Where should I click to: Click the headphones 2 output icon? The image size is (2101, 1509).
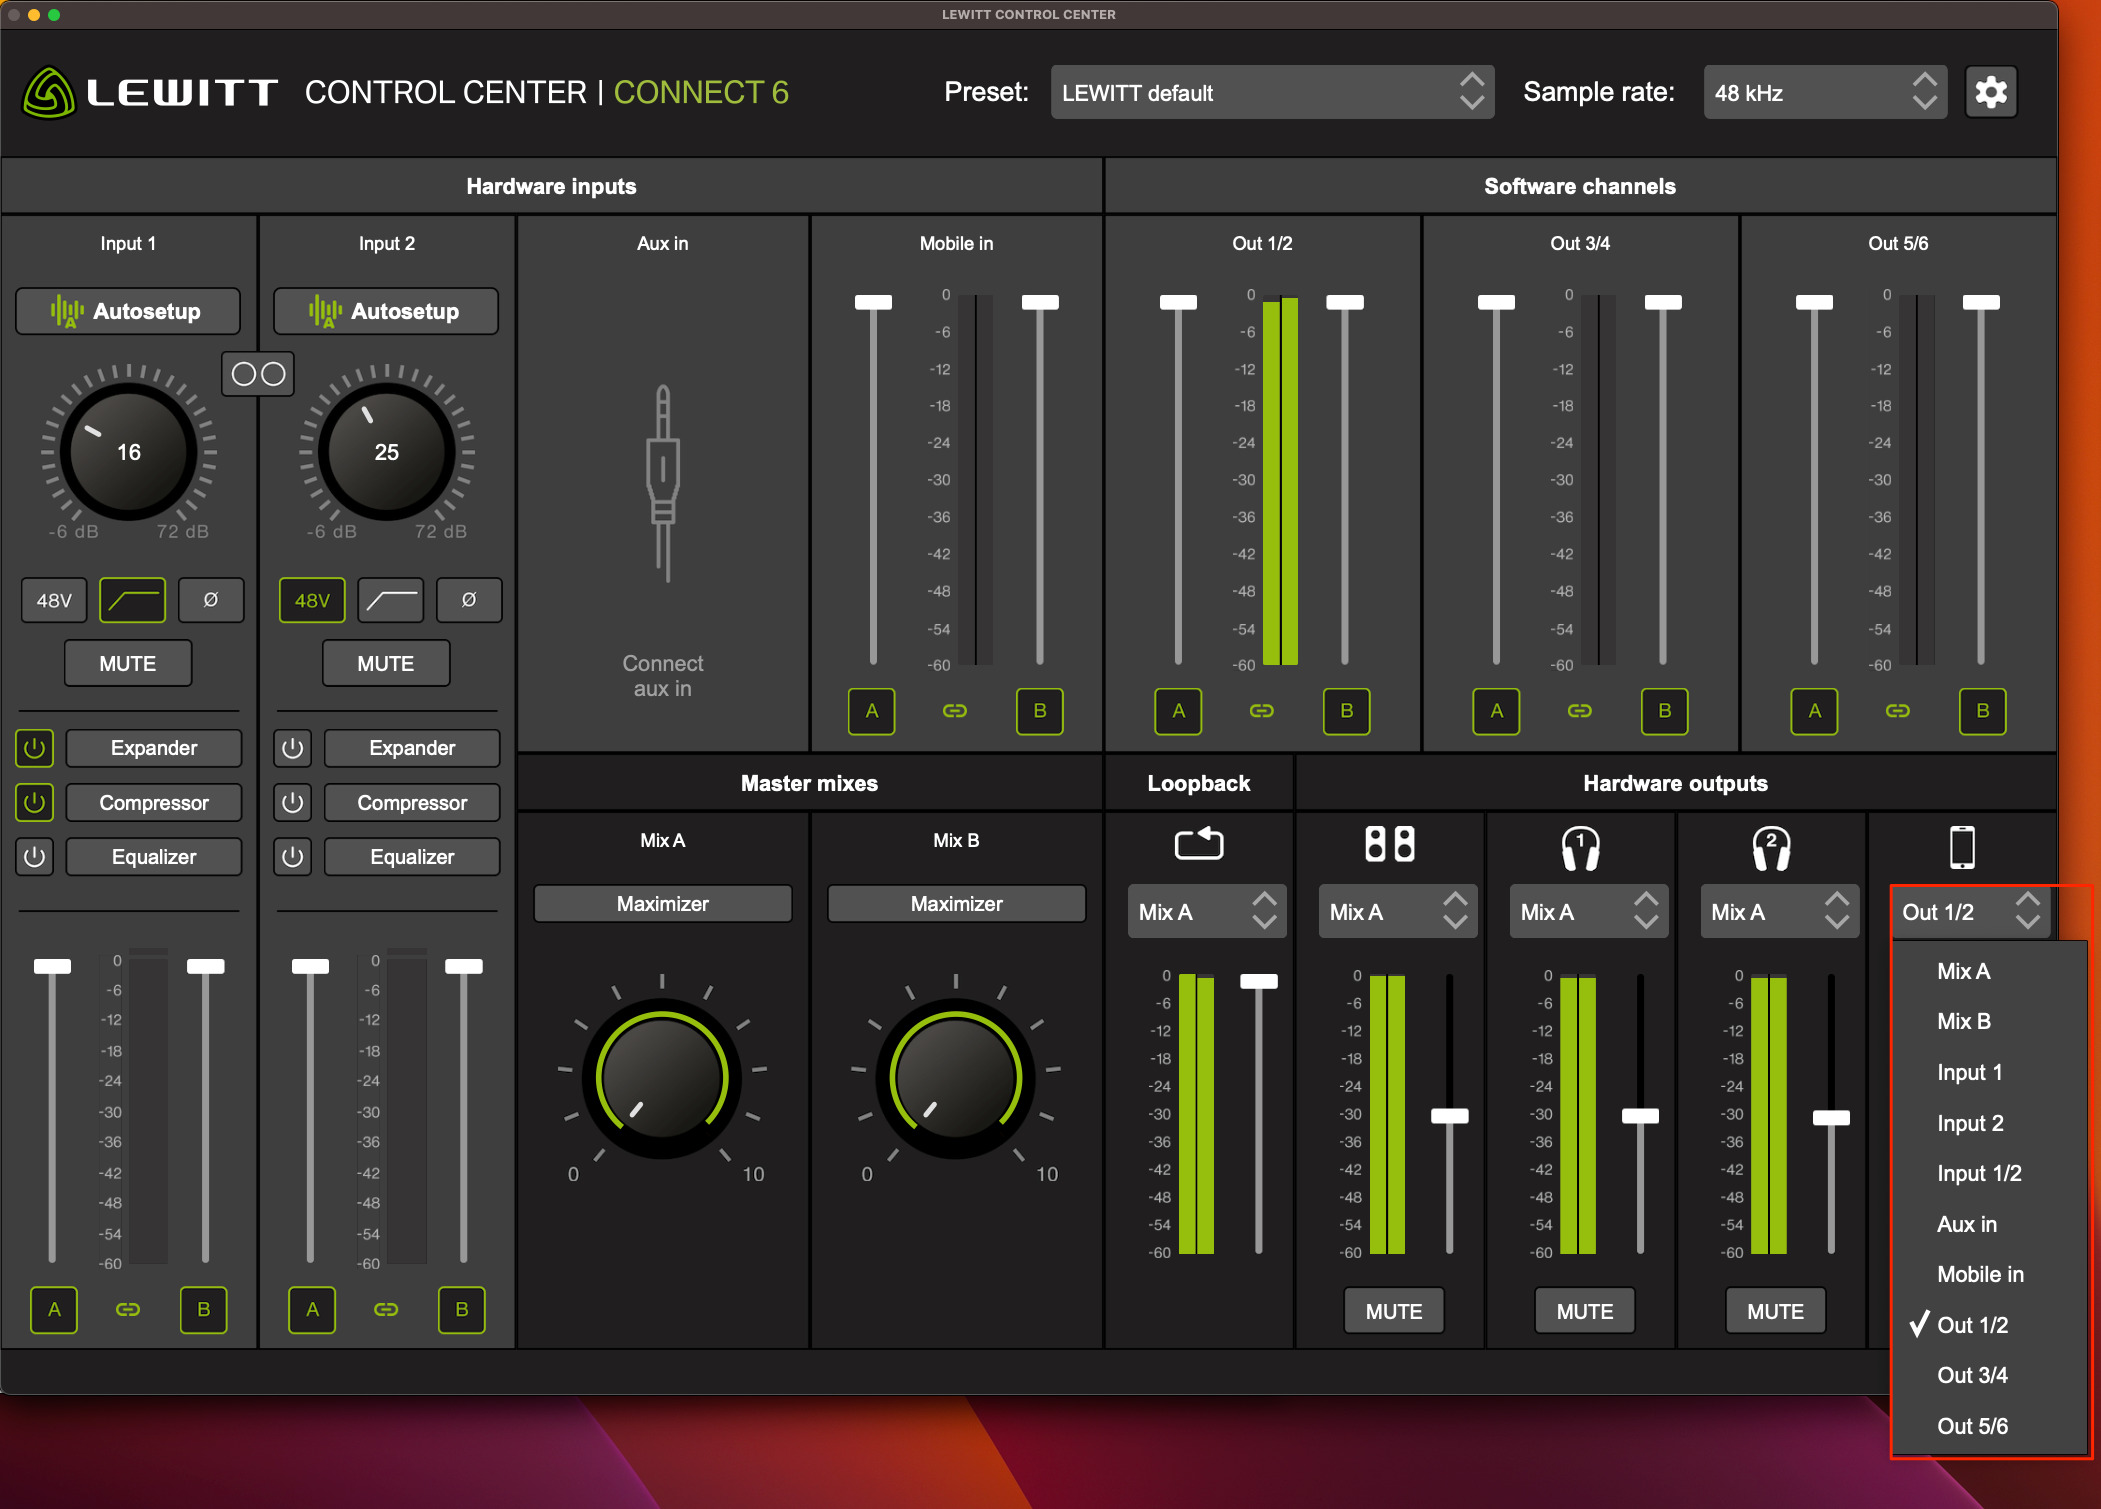(x=1771, y=848)
